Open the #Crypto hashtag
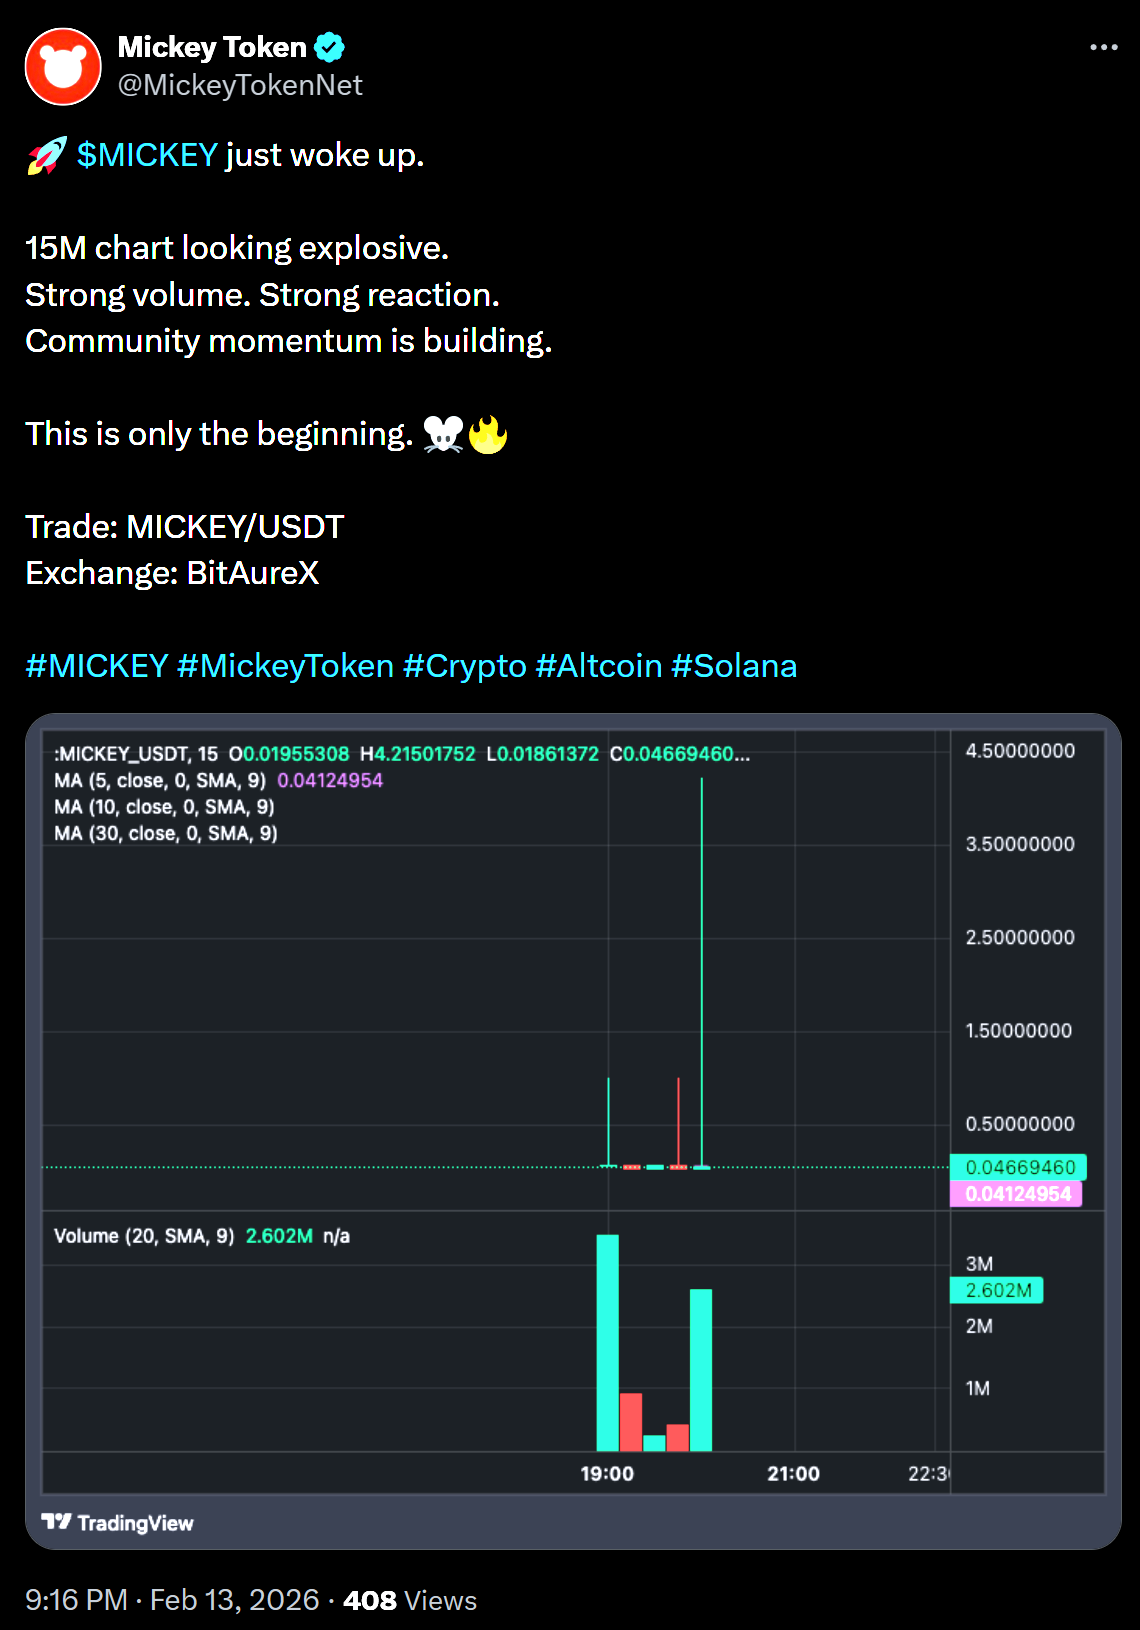1140x1630 pixels. (464, 666)
